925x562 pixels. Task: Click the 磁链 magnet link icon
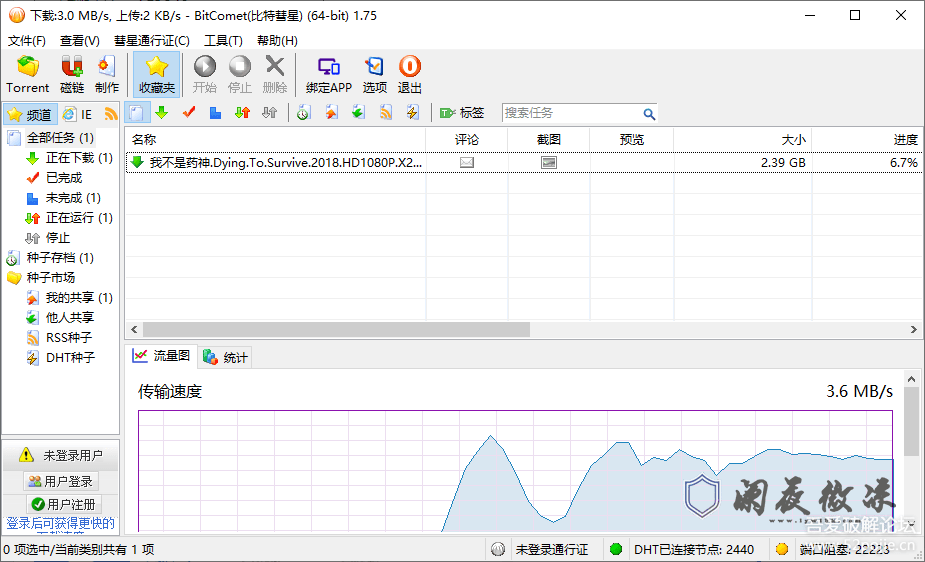[x=72, y=74]
